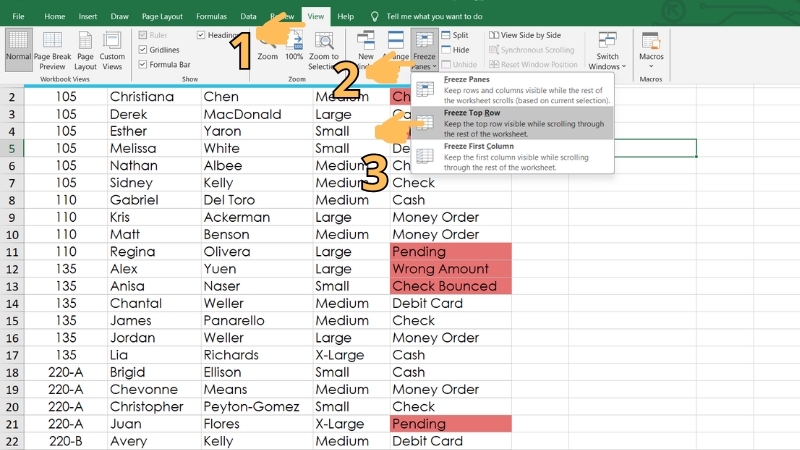Click the 100% zoom icon
The height and width of the screenshot is (450, 800).
[294, 46]
